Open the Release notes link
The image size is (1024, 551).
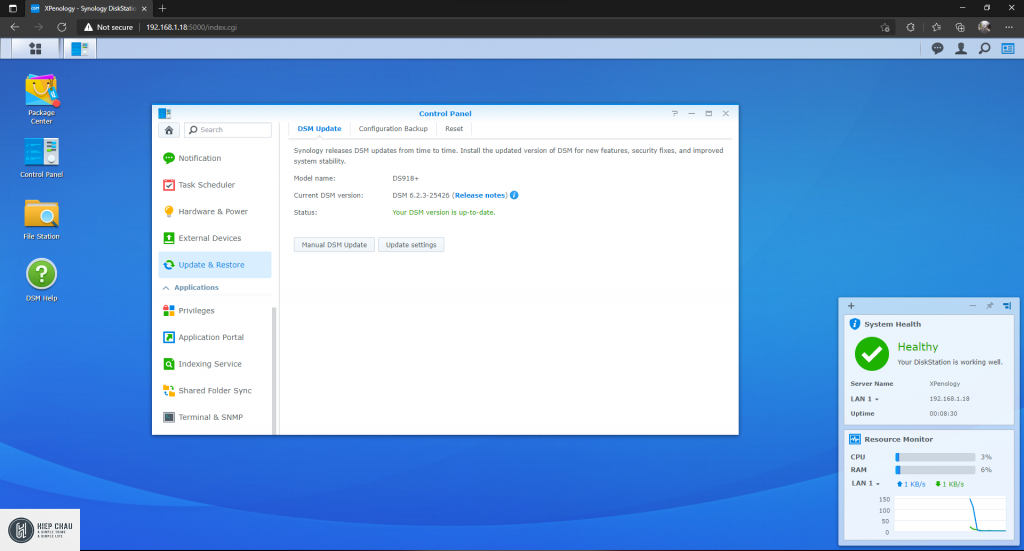coord(480,195)
